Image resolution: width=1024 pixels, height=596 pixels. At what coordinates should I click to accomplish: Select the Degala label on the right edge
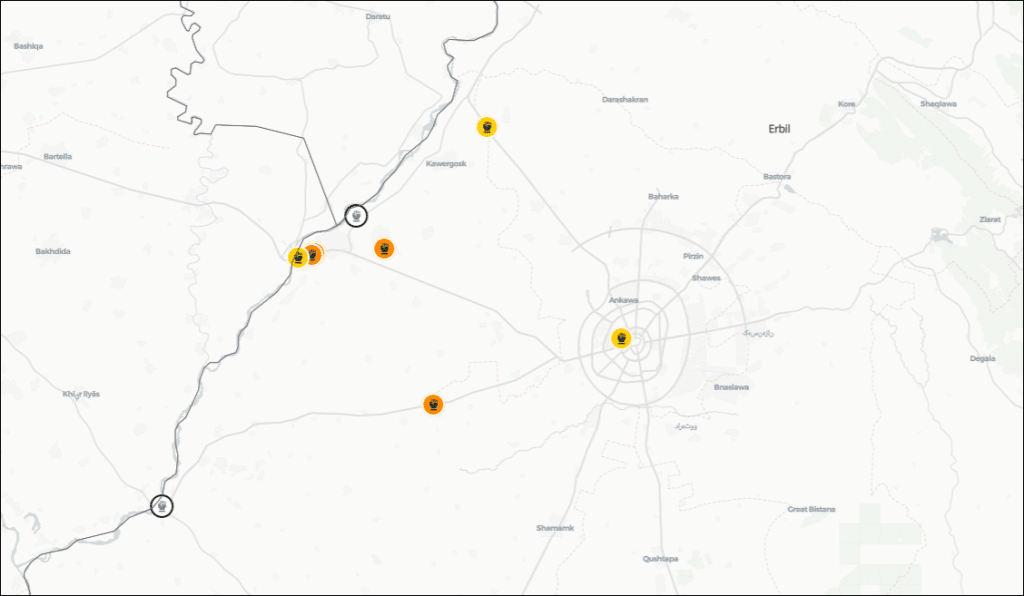pos(983,358)
